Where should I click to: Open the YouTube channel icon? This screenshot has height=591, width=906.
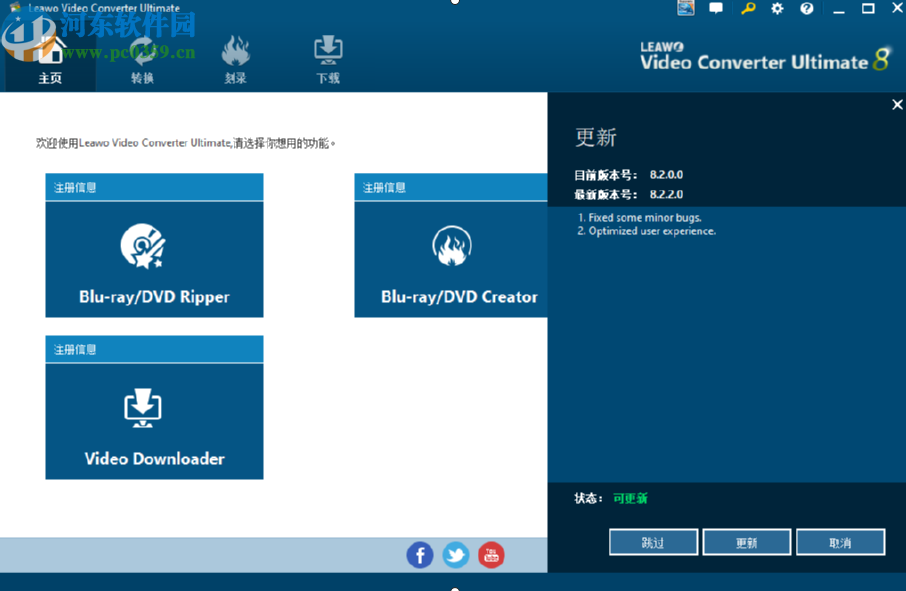pos(491,555)
